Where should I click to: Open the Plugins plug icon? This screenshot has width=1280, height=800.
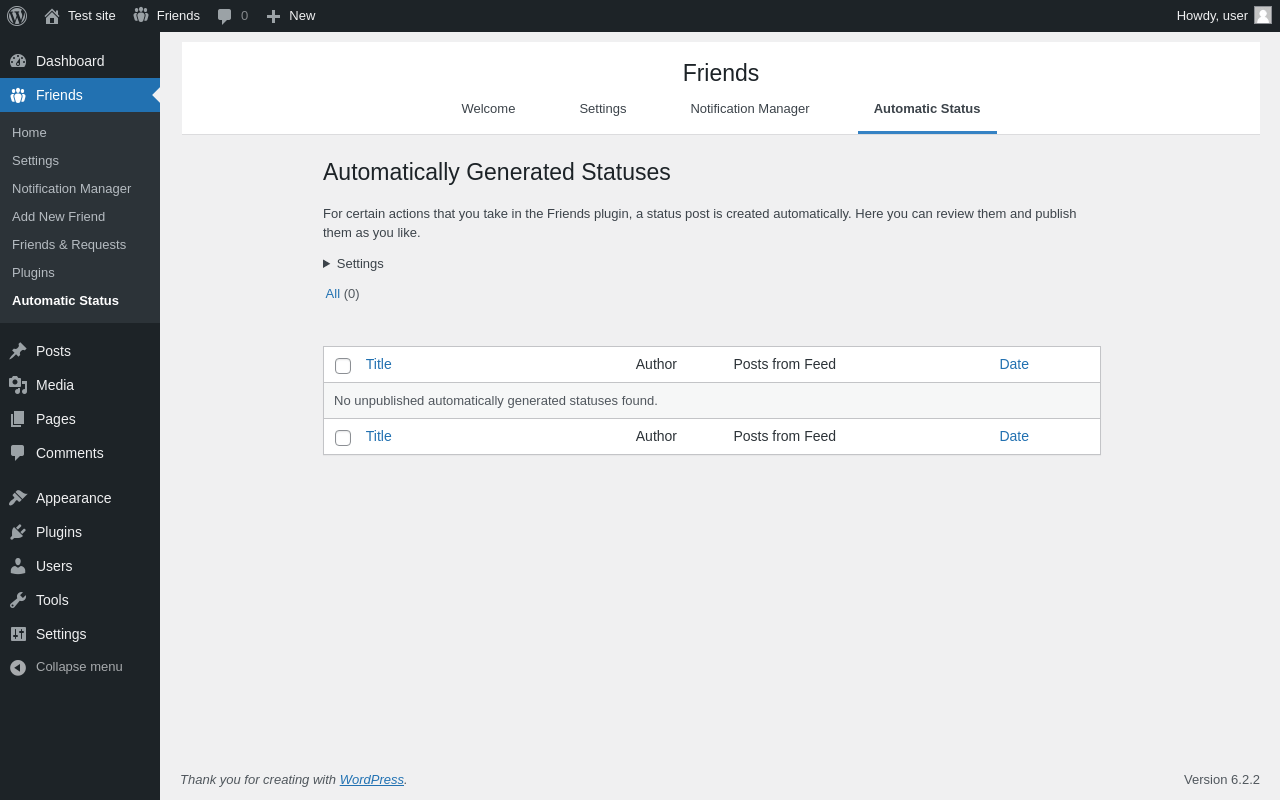pos(18,532)
